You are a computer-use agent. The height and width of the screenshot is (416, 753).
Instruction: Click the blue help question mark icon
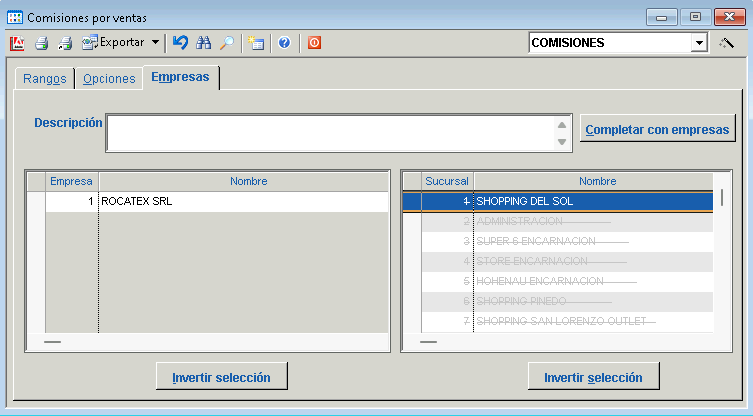284,43
